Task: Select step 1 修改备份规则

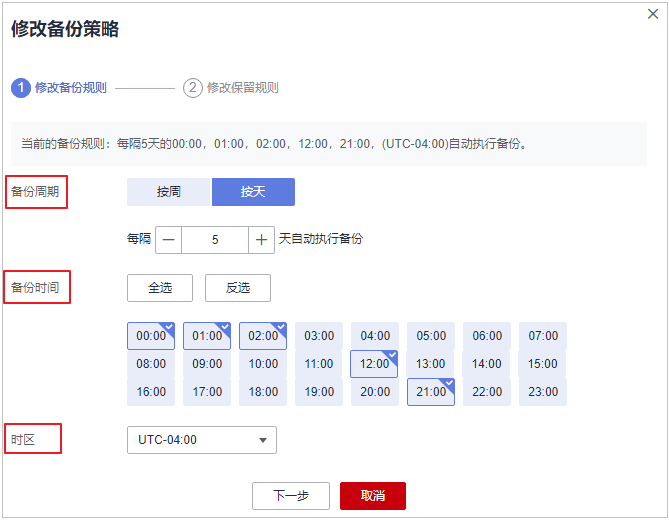Action: pyautogui.click(x=60, y=88)
